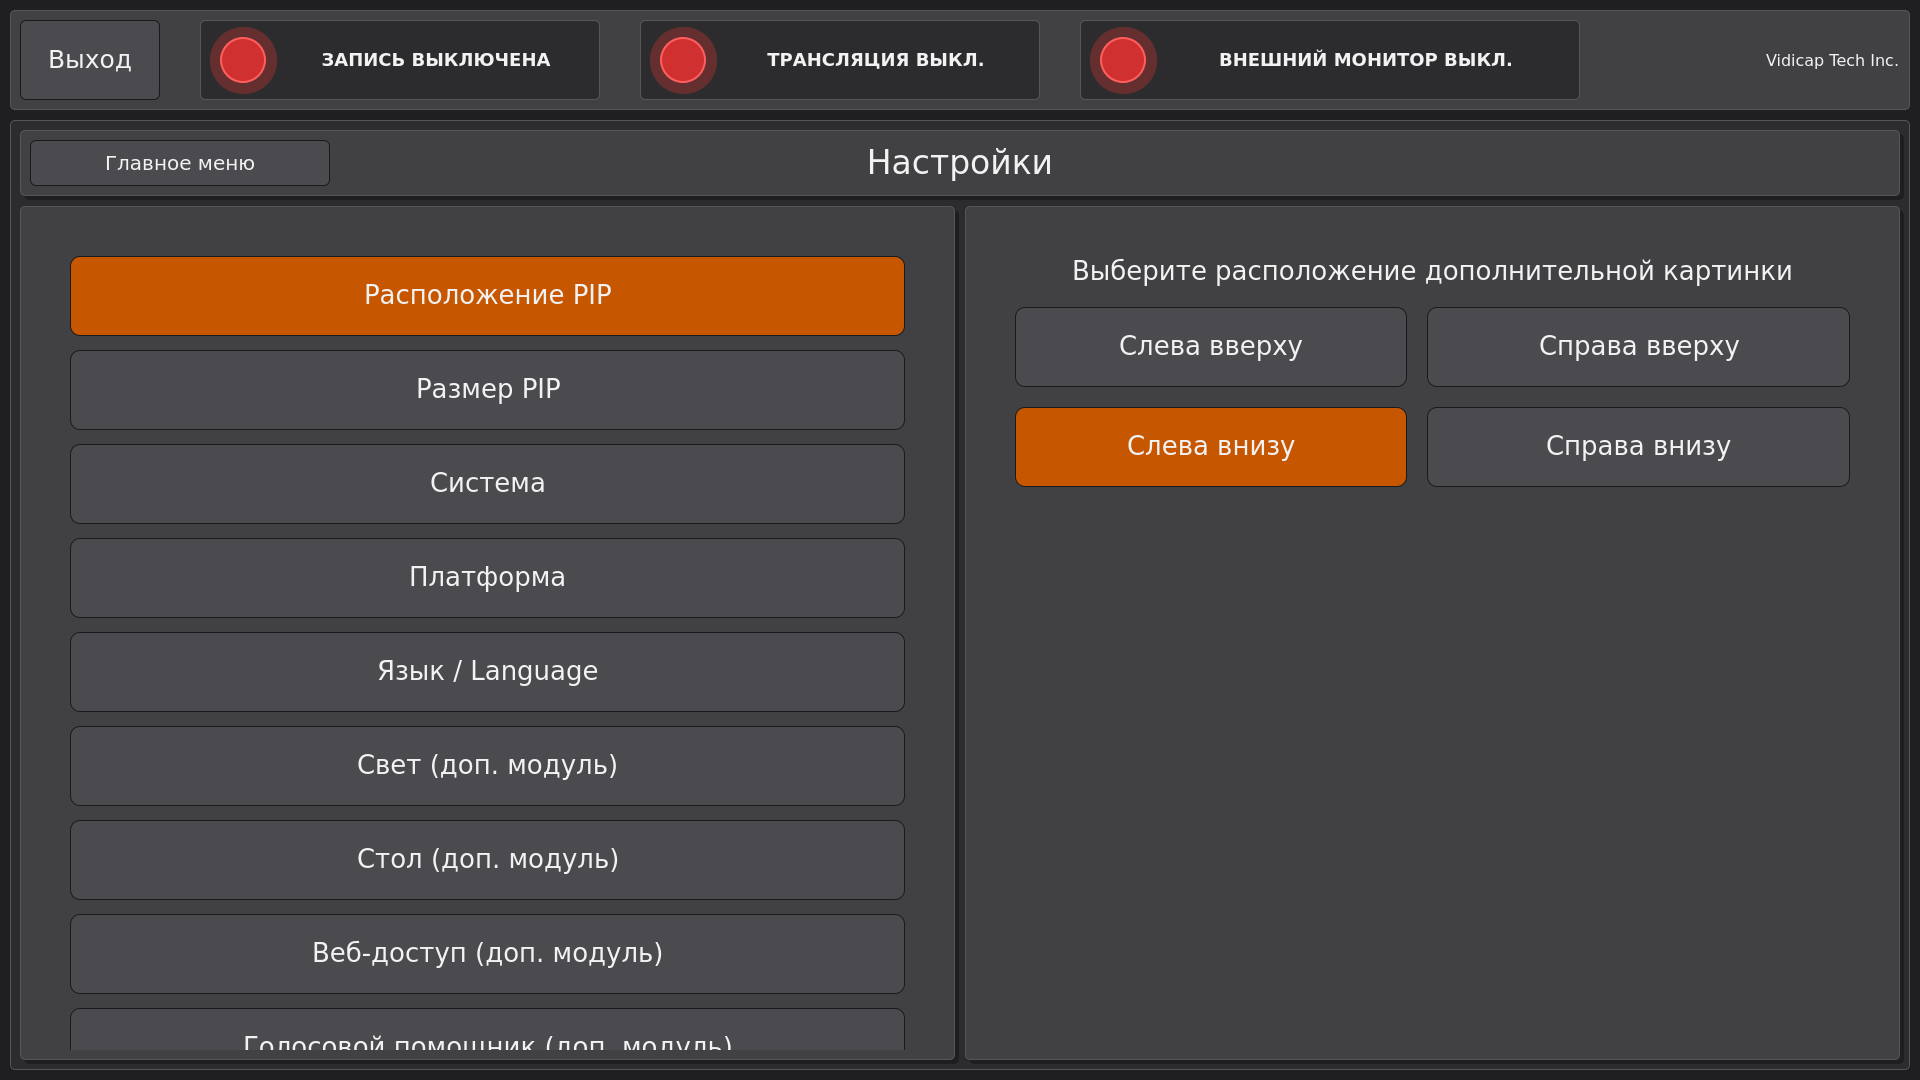The height and width of the screenshot is (1080, 1920).
Task: Select the Справа внизу PIP position
Action: (x=1638, y=447)
